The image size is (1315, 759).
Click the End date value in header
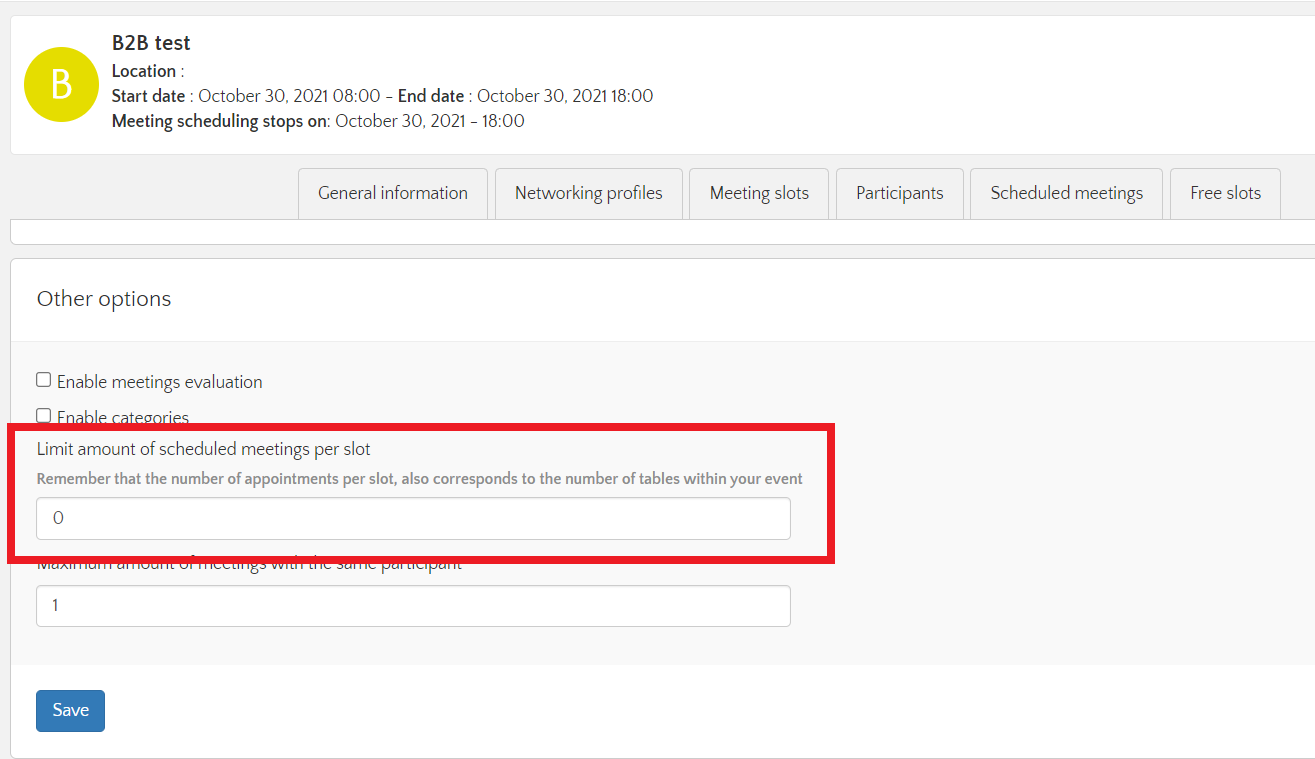565,96
